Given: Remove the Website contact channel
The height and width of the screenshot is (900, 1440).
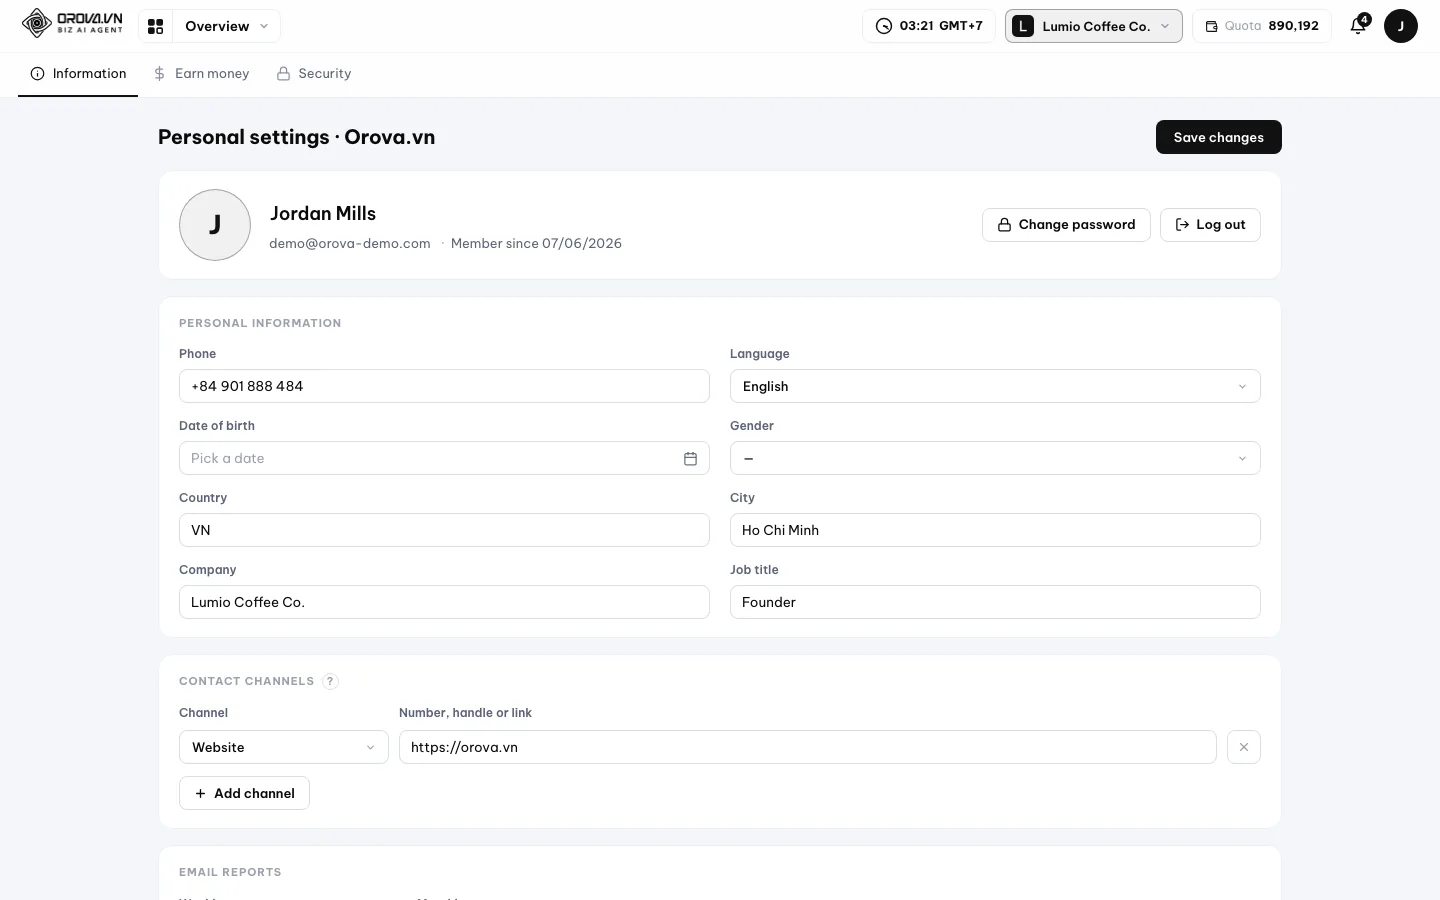Looking at the screenshot, I should tap(1244, 747).
